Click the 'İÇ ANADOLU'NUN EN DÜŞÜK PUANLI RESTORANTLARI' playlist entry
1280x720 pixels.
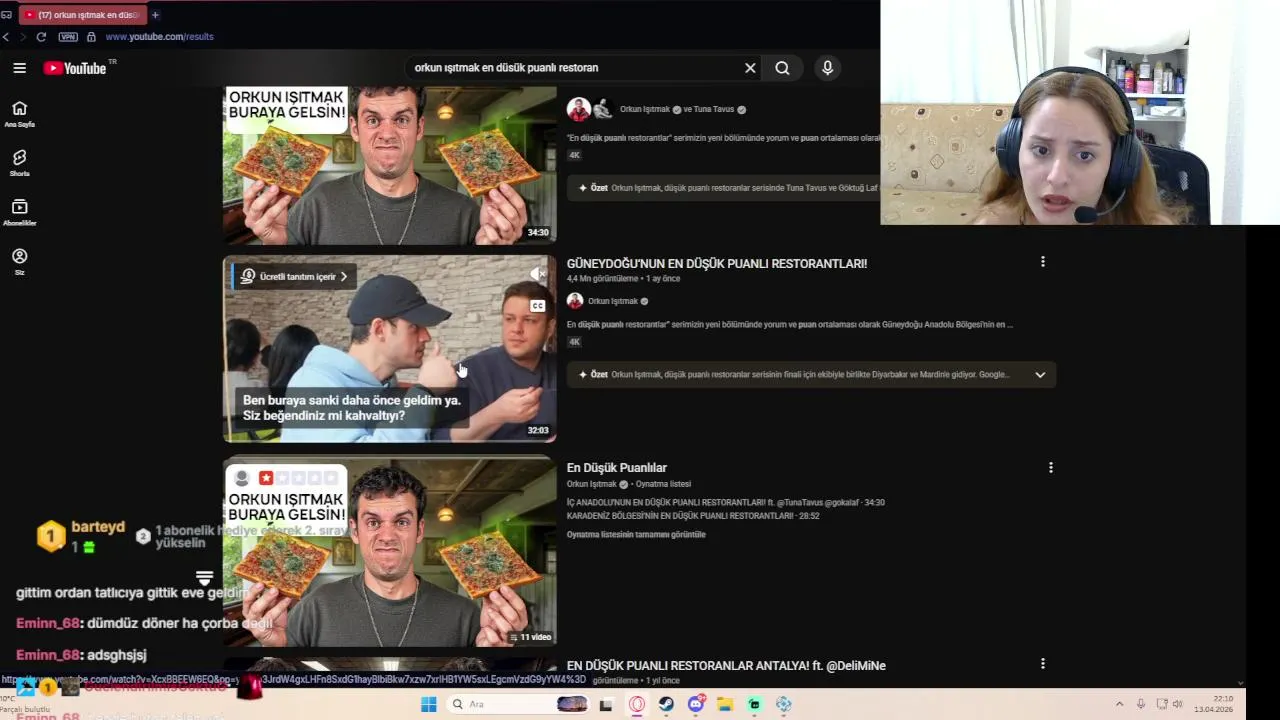[x=726, y=503]
